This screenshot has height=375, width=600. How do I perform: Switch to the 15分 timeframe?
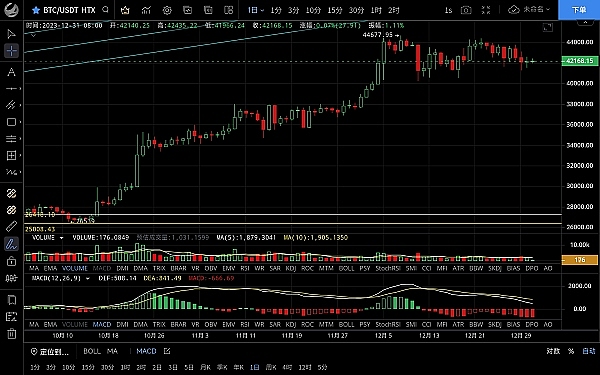point(335,10)
